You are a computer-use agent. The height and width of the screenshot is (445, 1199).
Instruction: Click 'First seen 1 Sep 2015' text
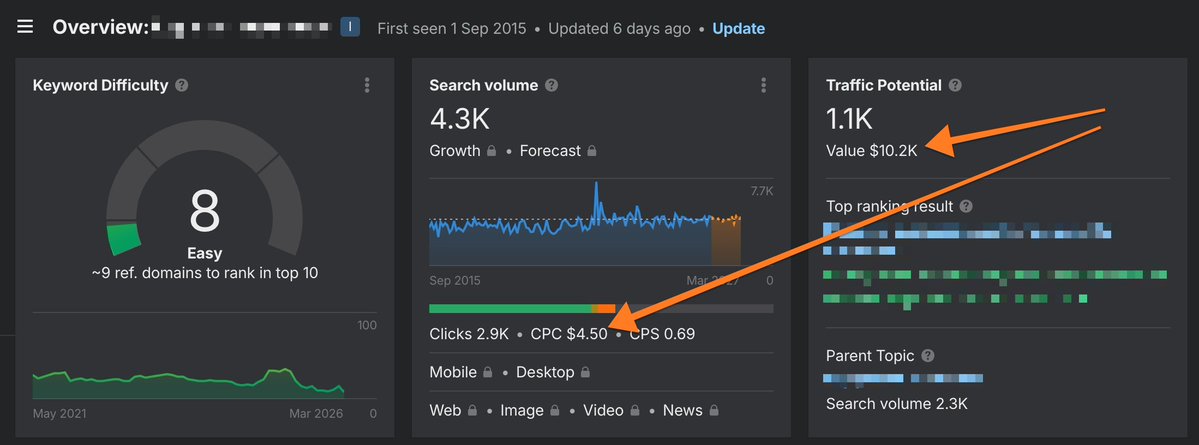coord(452,29)
